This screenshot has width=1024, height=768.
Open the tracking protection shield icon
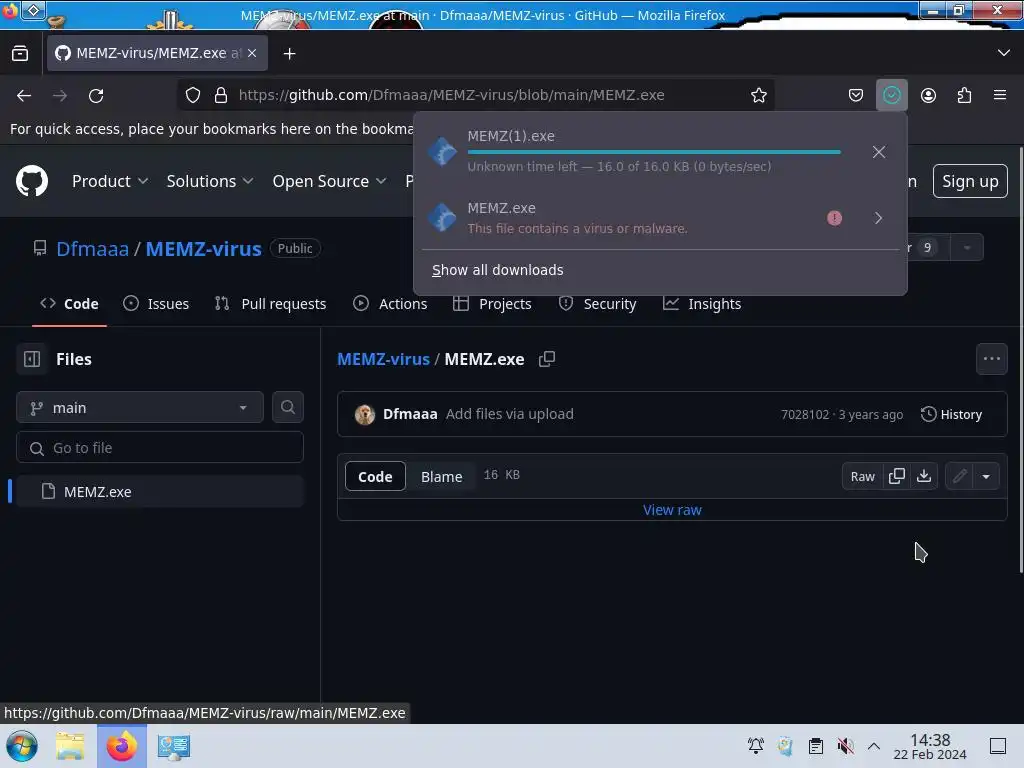click(x=193, y=95)
